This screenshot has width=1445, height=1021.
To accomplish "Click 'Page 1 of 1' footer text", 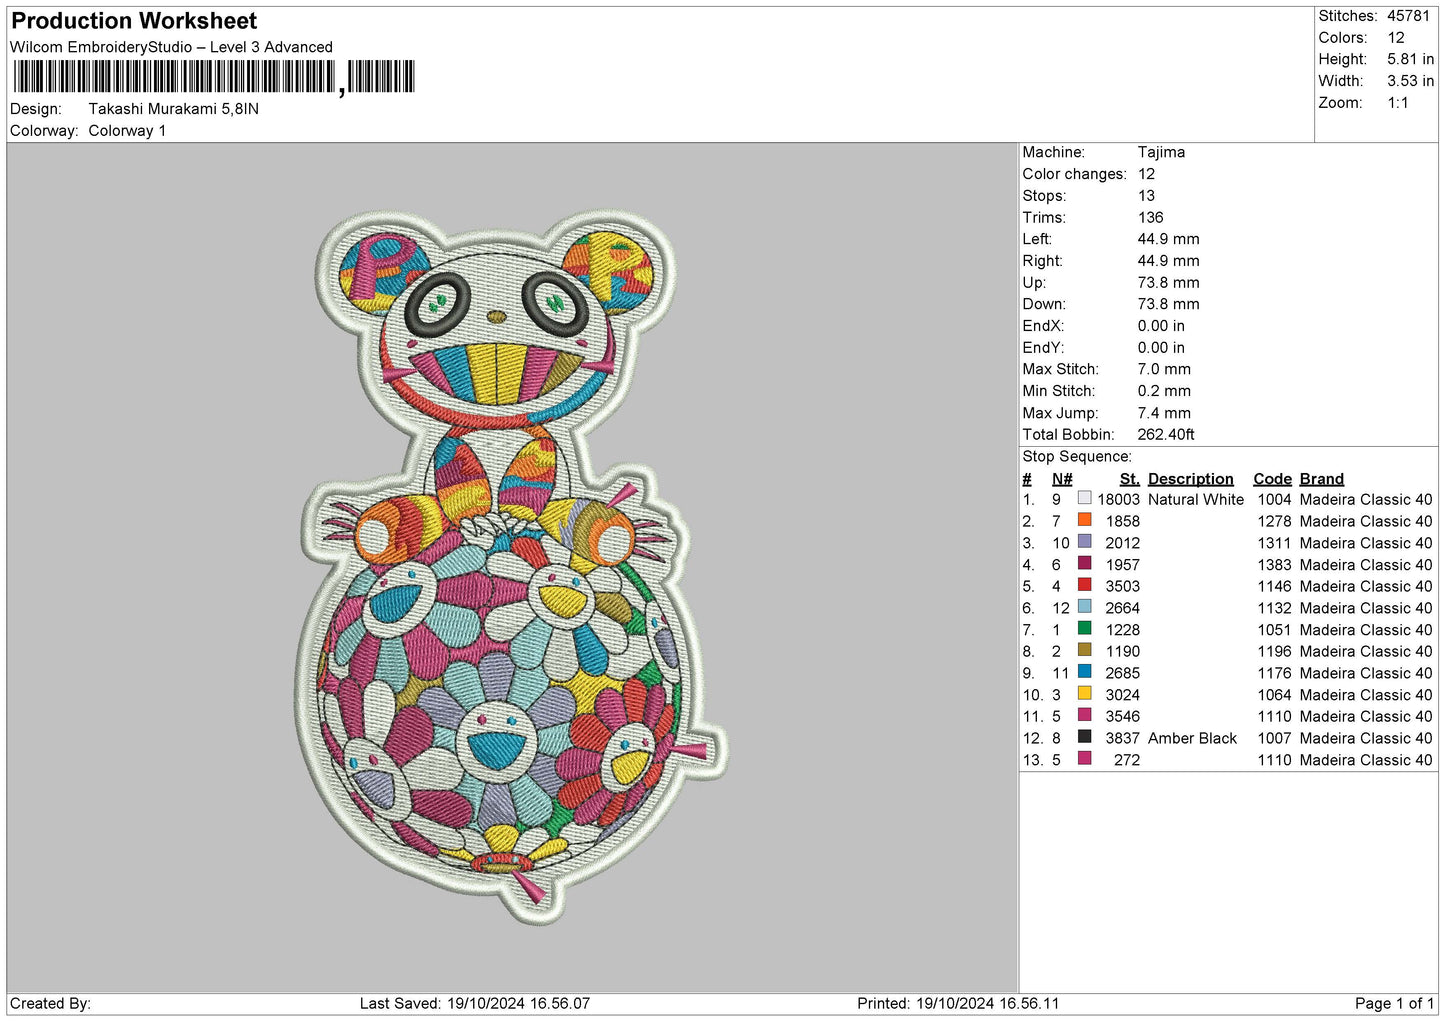I will 1394,1003.
